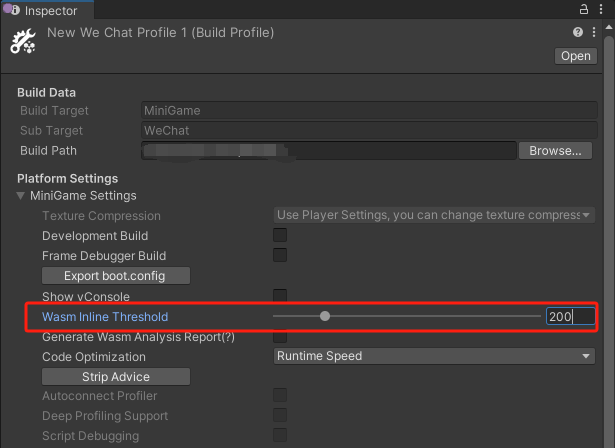
Task: Click the Browse... button for Build Path
Action: pyautogui.click(x=555, y=151)
